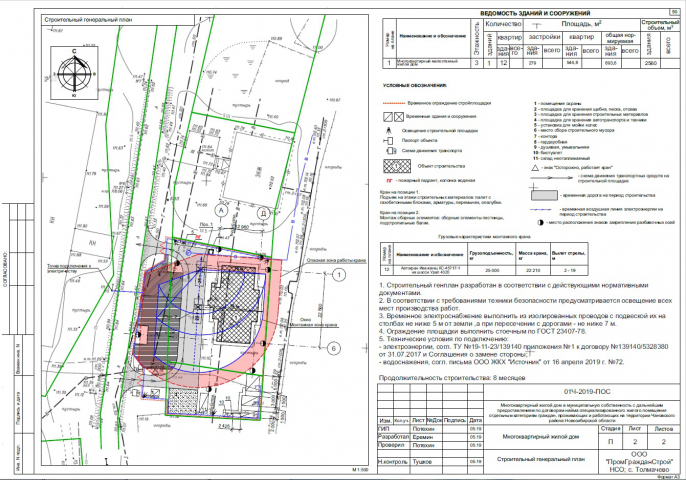Click the Строительный объем header
Screen dimensions: 686x480
(x=660, y=25)
